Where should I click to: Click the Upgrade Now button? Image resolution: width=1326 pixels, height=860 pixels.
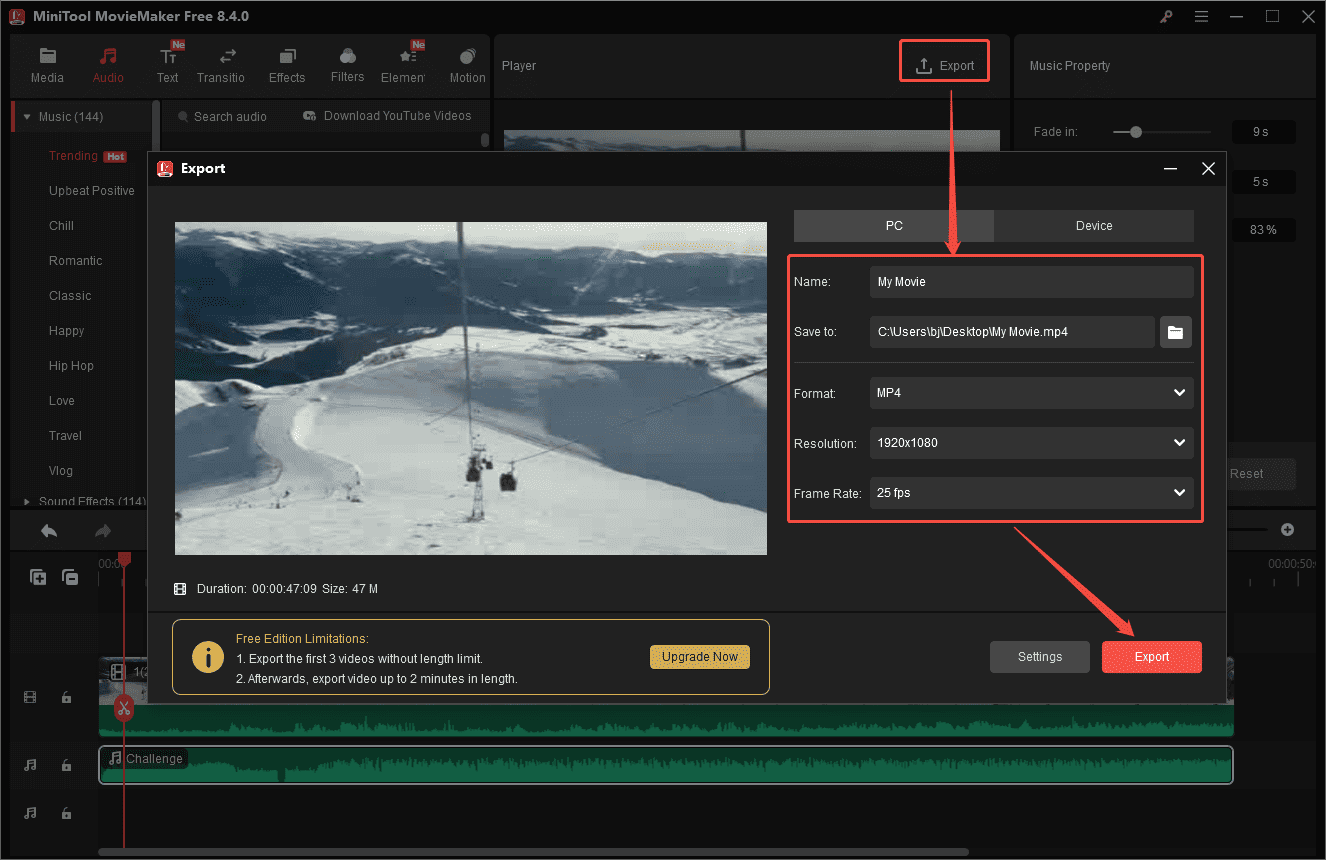tap(699, 657)
